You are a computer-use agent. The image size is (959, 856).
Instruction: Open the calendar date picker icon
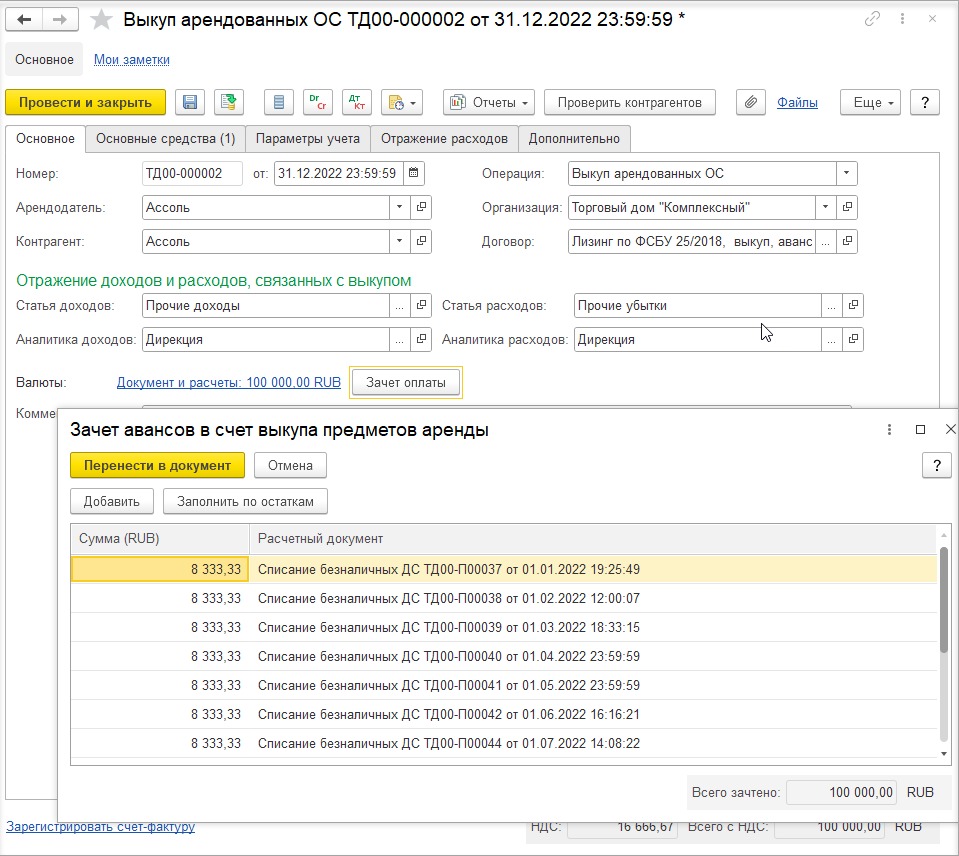(x=413, y=173)
